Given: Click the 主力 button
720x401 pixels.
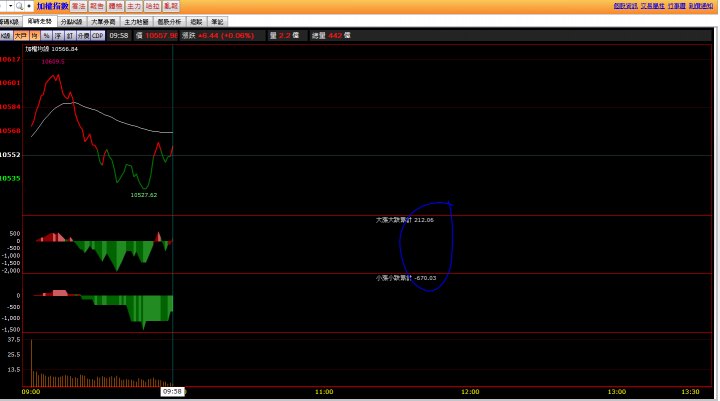Looking at the screenshot, I should point(134,6).
